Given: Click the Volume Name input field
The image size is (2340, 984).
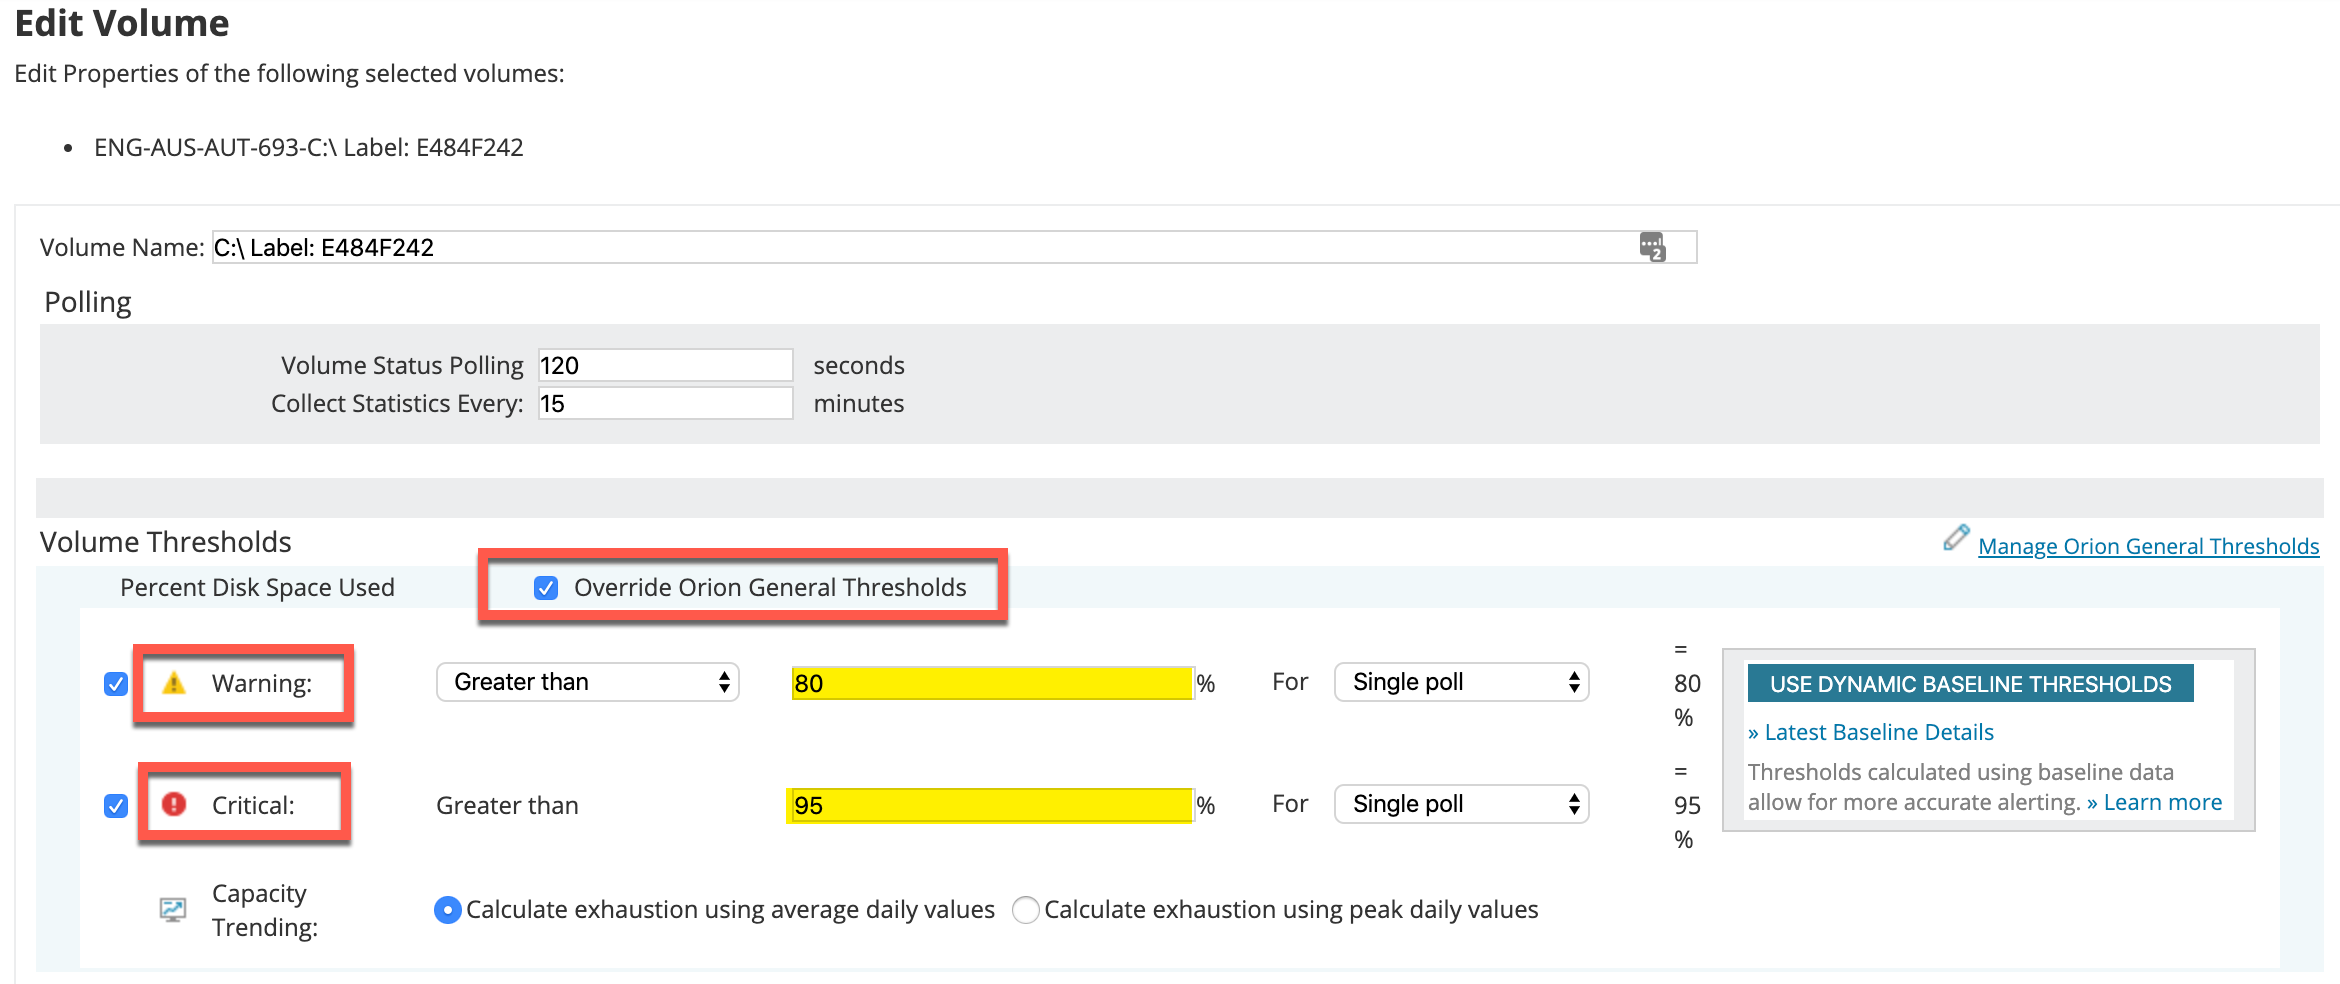Looking at the screenshot, I should (954, 247).
